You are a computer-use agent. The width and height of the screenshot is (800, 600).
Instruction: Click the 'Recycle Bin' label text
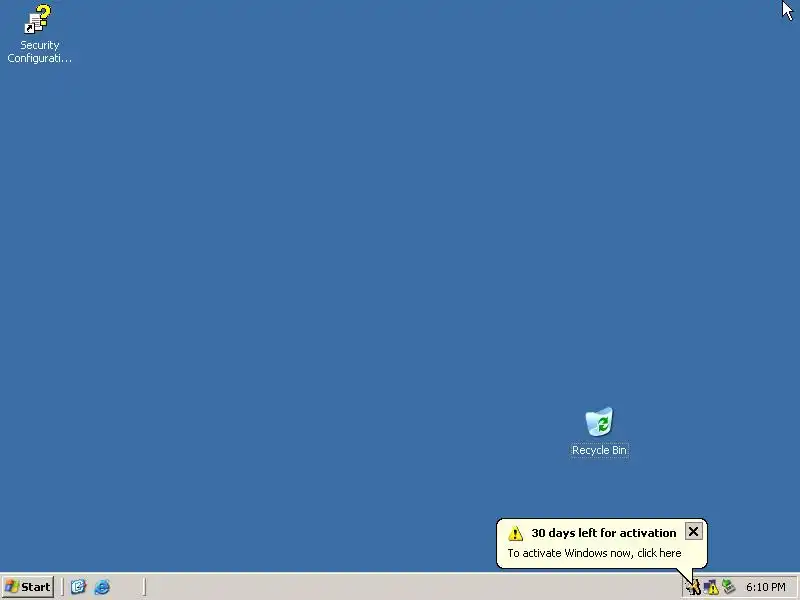[x=599, y=450]
